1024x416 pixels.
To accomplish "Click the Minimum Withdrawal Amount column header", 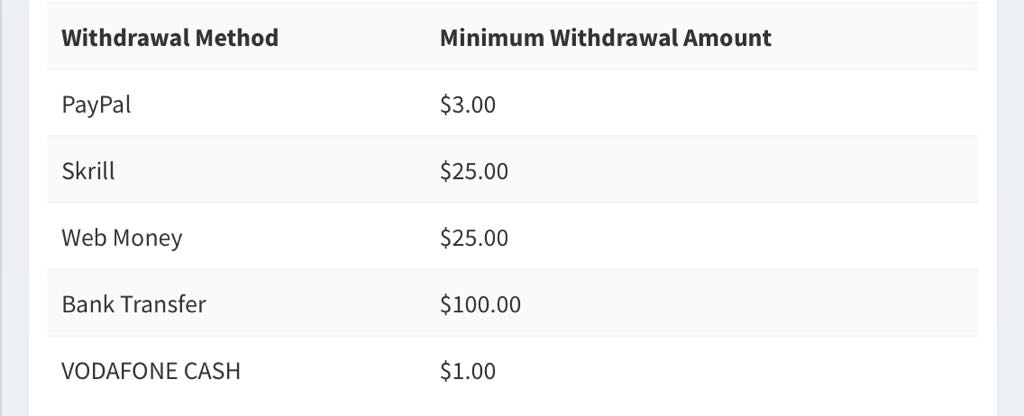I will (x=605, y=38).
